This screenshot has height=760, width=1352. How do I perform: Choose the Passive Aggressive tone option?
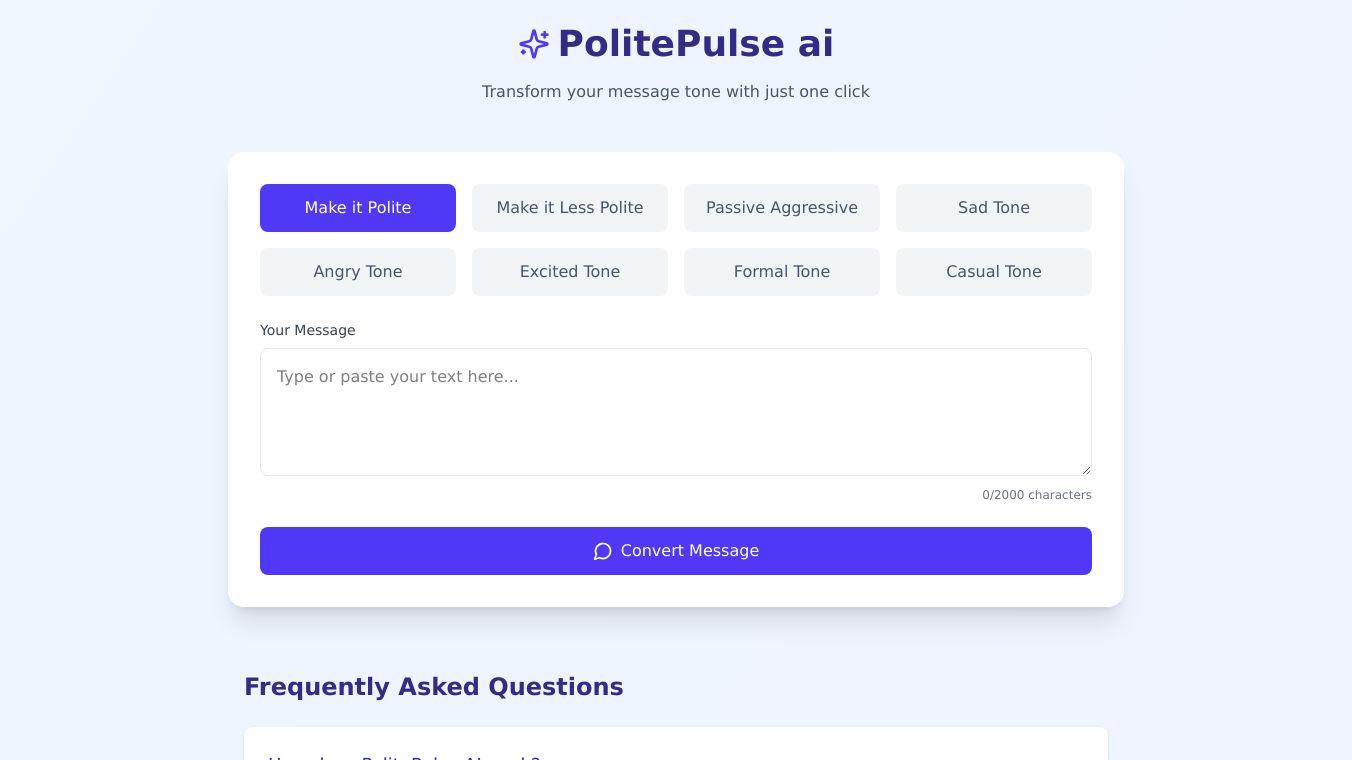[782, 208]
